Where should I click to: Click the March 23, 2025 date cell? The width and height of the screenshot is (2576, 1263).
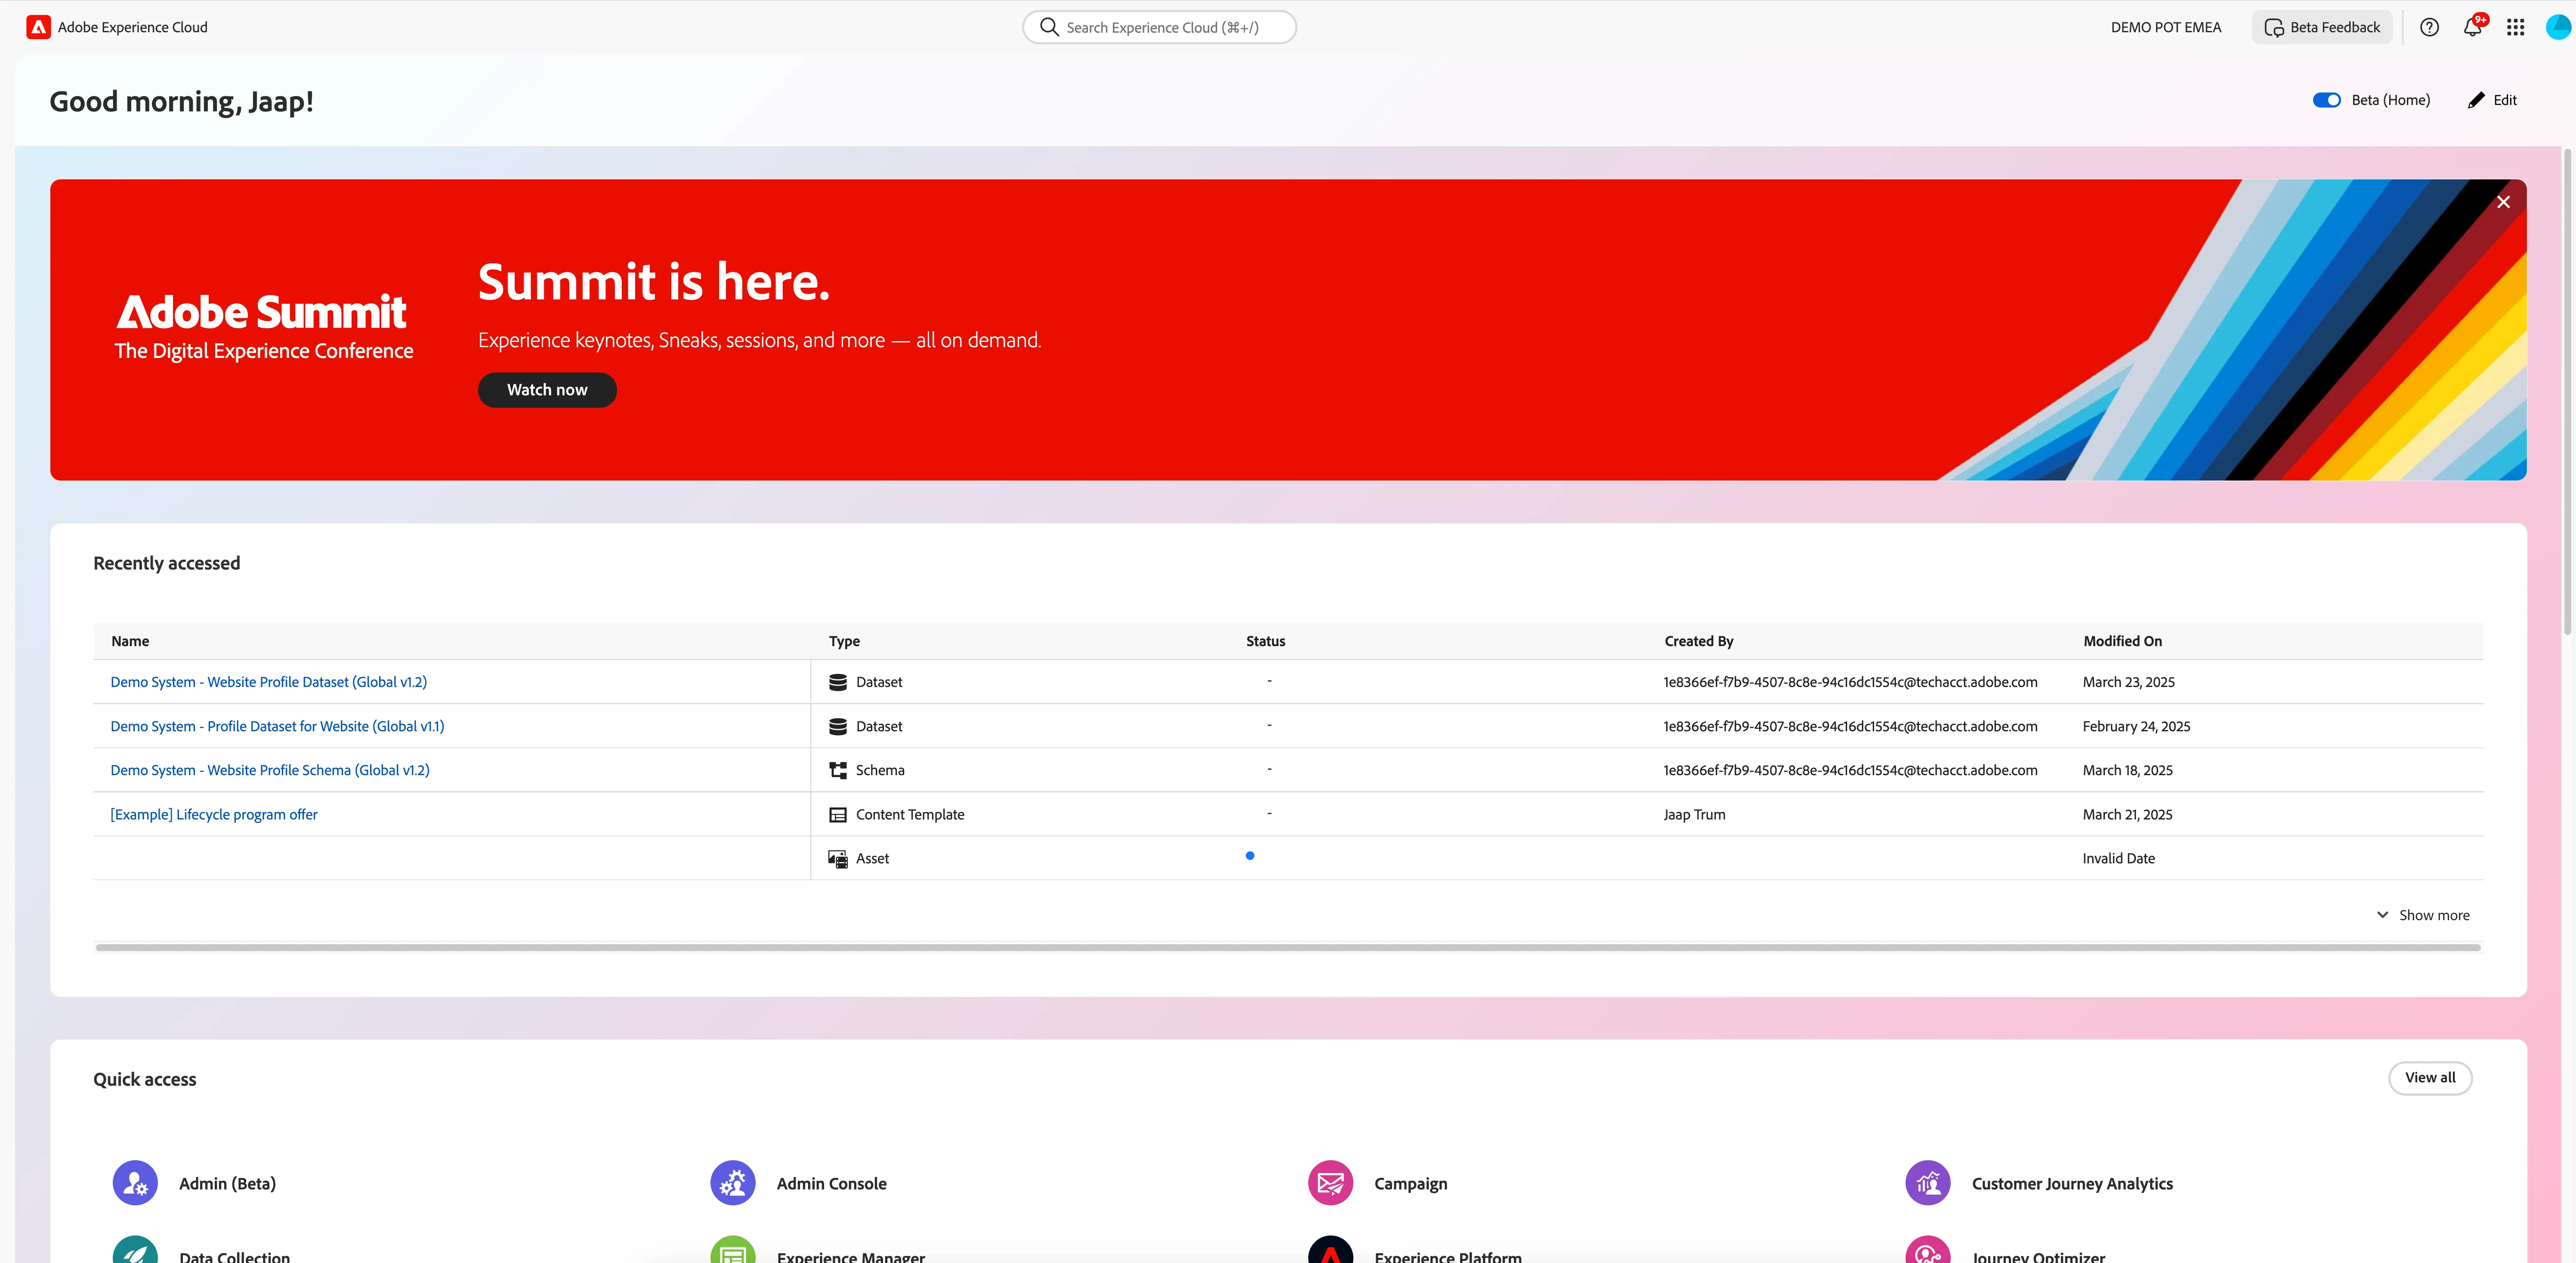[2128, 682]
